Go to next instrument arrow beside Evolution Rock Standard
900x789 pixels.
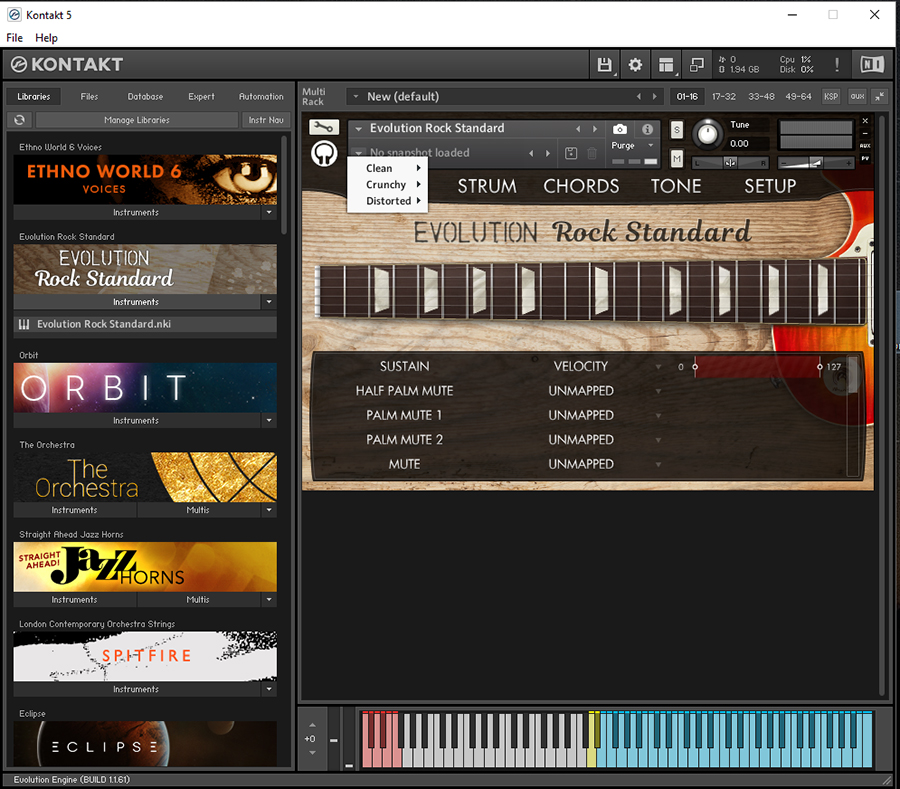595,129
